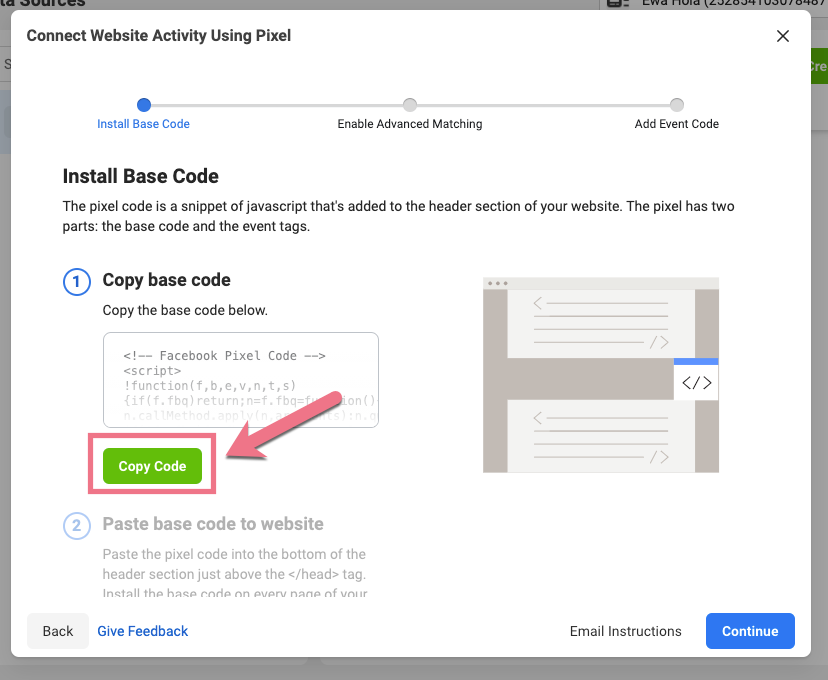Screen dimensions: 828x680
Task: Select the Add Event Code step label
Action: coord(677,124)
